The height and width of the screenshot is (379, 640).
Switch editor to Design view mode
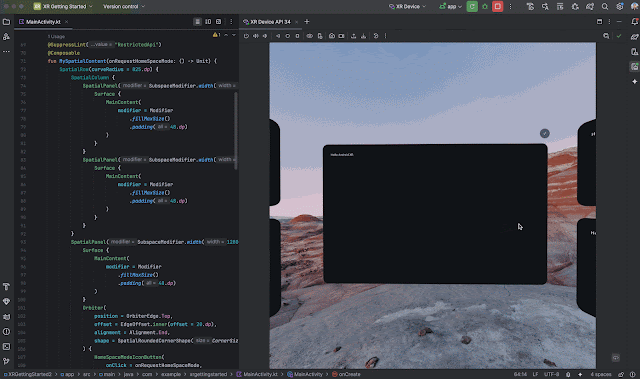218,22
